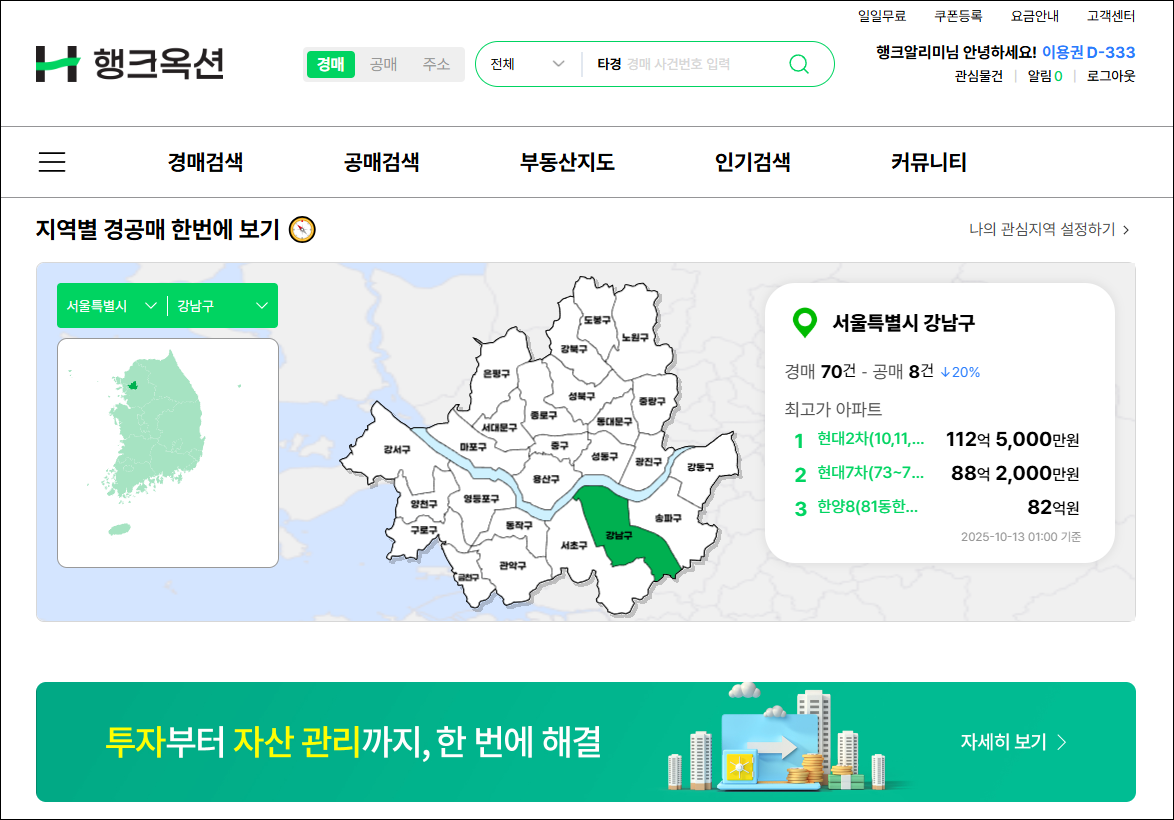
Task: Open the 강남구 district dropdown
Action: point(222,306)
